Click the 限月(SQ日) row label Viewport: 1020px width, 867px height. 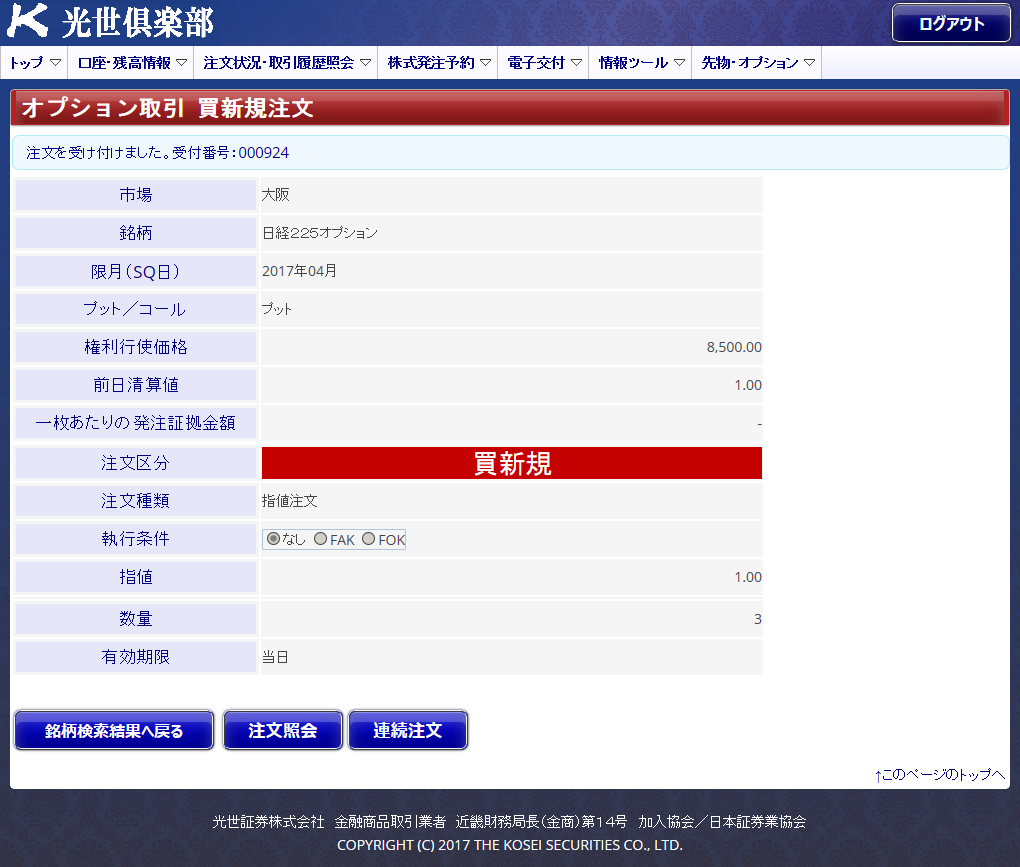click(x=136, y=271)
